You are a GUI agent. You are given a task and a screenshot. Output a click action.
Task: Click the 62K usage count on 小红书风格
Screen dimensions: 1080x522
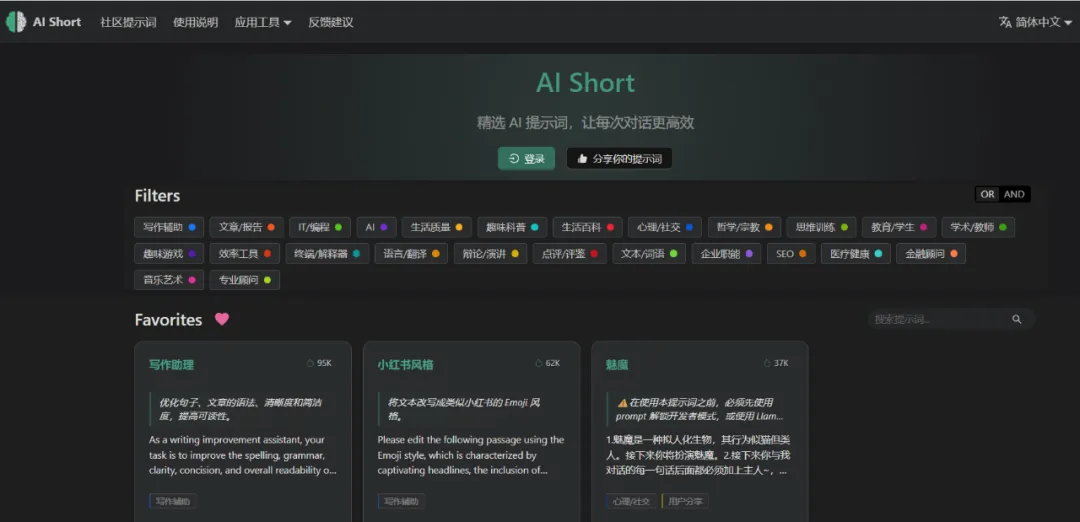tap(548, 363)
